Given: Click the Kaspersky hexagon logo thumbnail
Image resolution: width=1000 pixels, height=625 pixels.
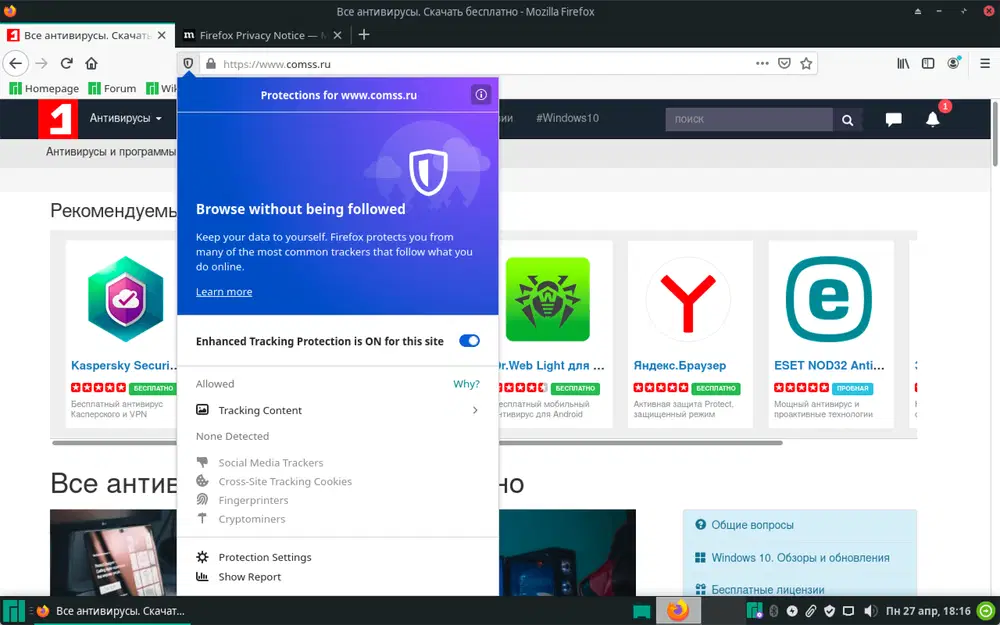Looking at the screenshot, I should [x=126, y=299].
